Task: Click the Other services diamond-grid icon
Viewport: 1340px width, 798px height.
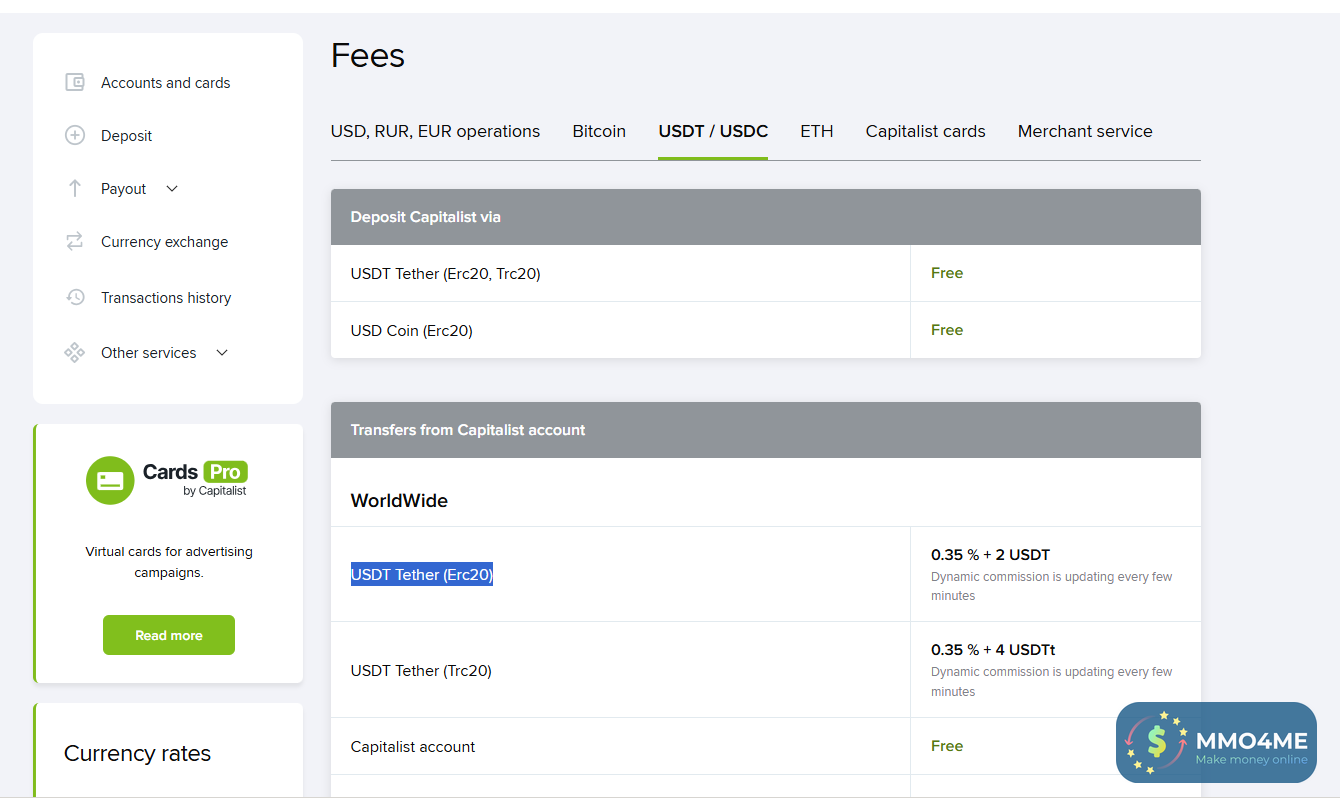Action: (75, 353)
